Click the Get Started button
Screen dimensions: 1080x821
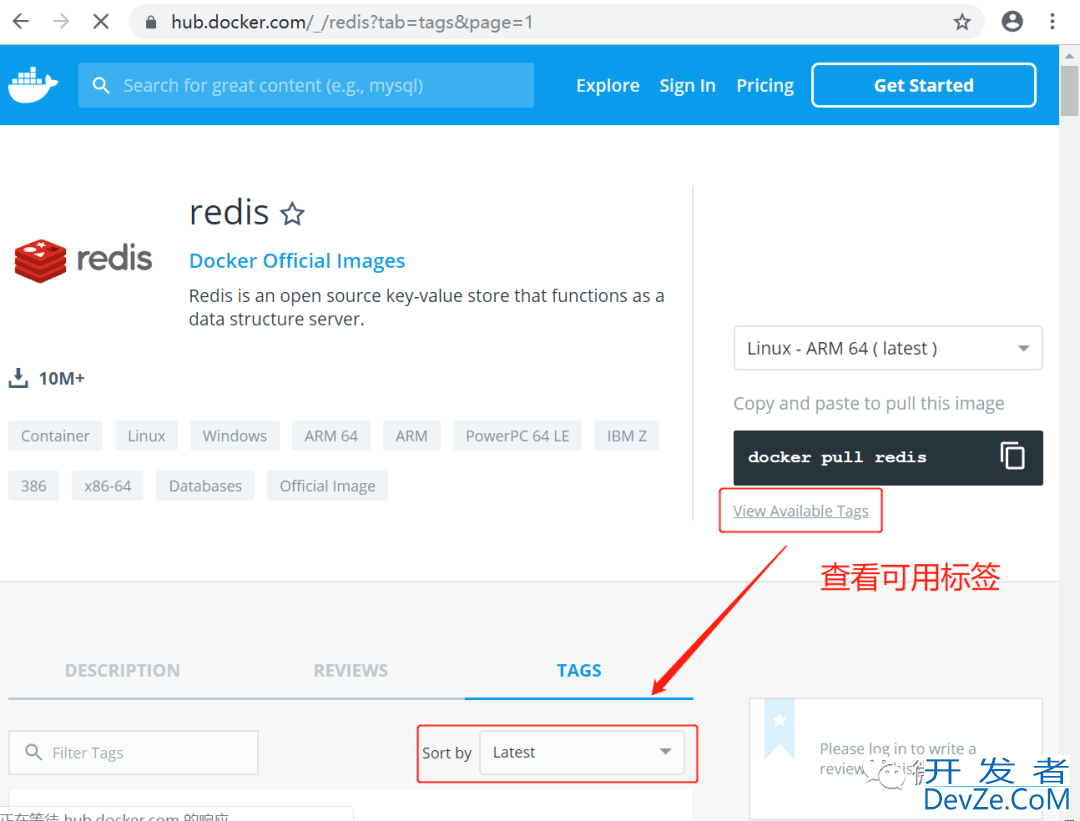point(924,85)
